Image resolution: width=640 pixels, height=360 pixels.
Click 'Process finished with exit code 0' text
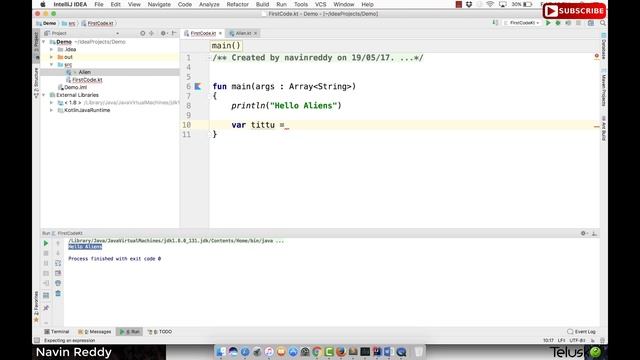115,259
